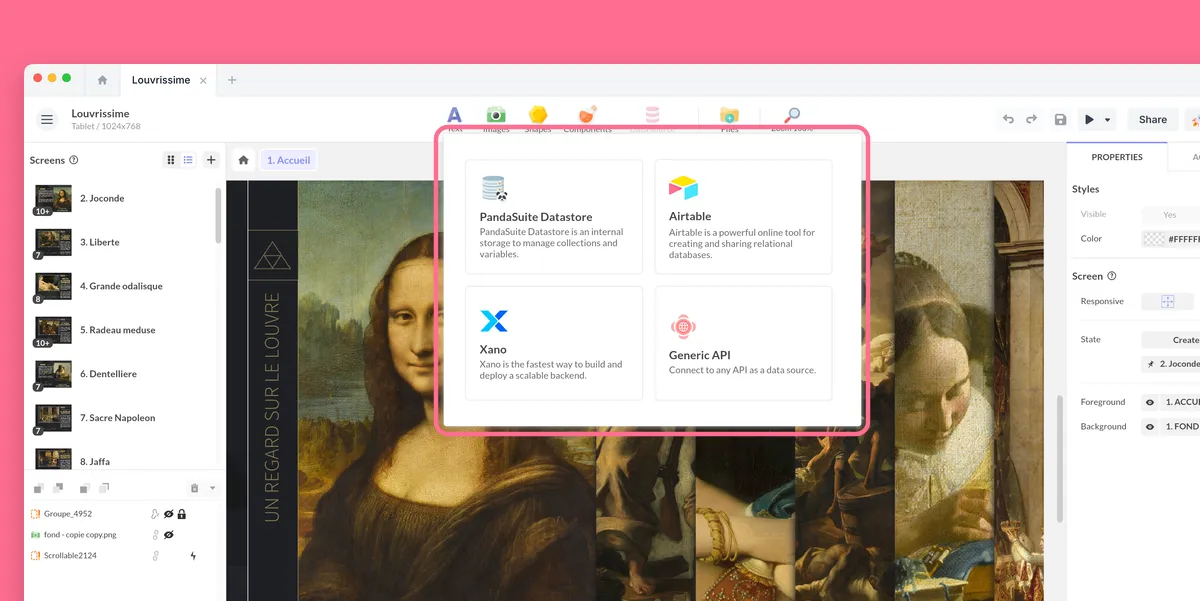The width and height of the screenshot is (1200, 601).
Task: Open the Files folder tool
Action: [730, 118]
